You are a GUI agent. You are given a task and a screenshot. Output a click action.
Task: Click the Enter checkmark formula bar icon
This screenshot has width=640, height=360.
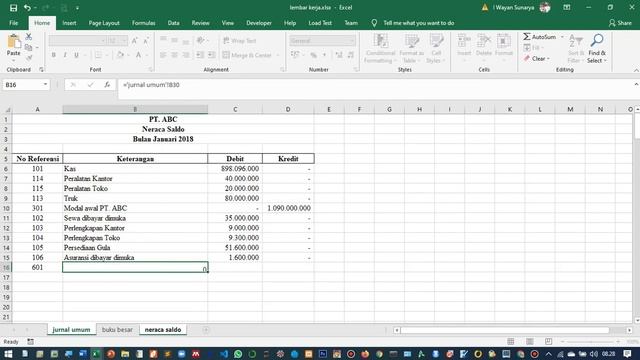[x=90, y=85]
